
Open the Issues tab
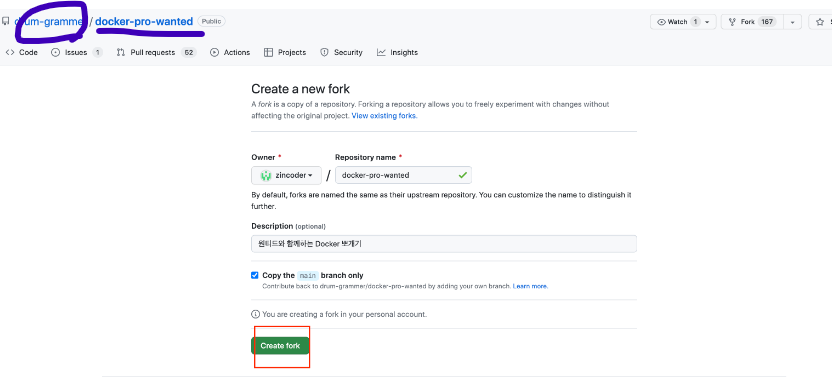point(76,53)
